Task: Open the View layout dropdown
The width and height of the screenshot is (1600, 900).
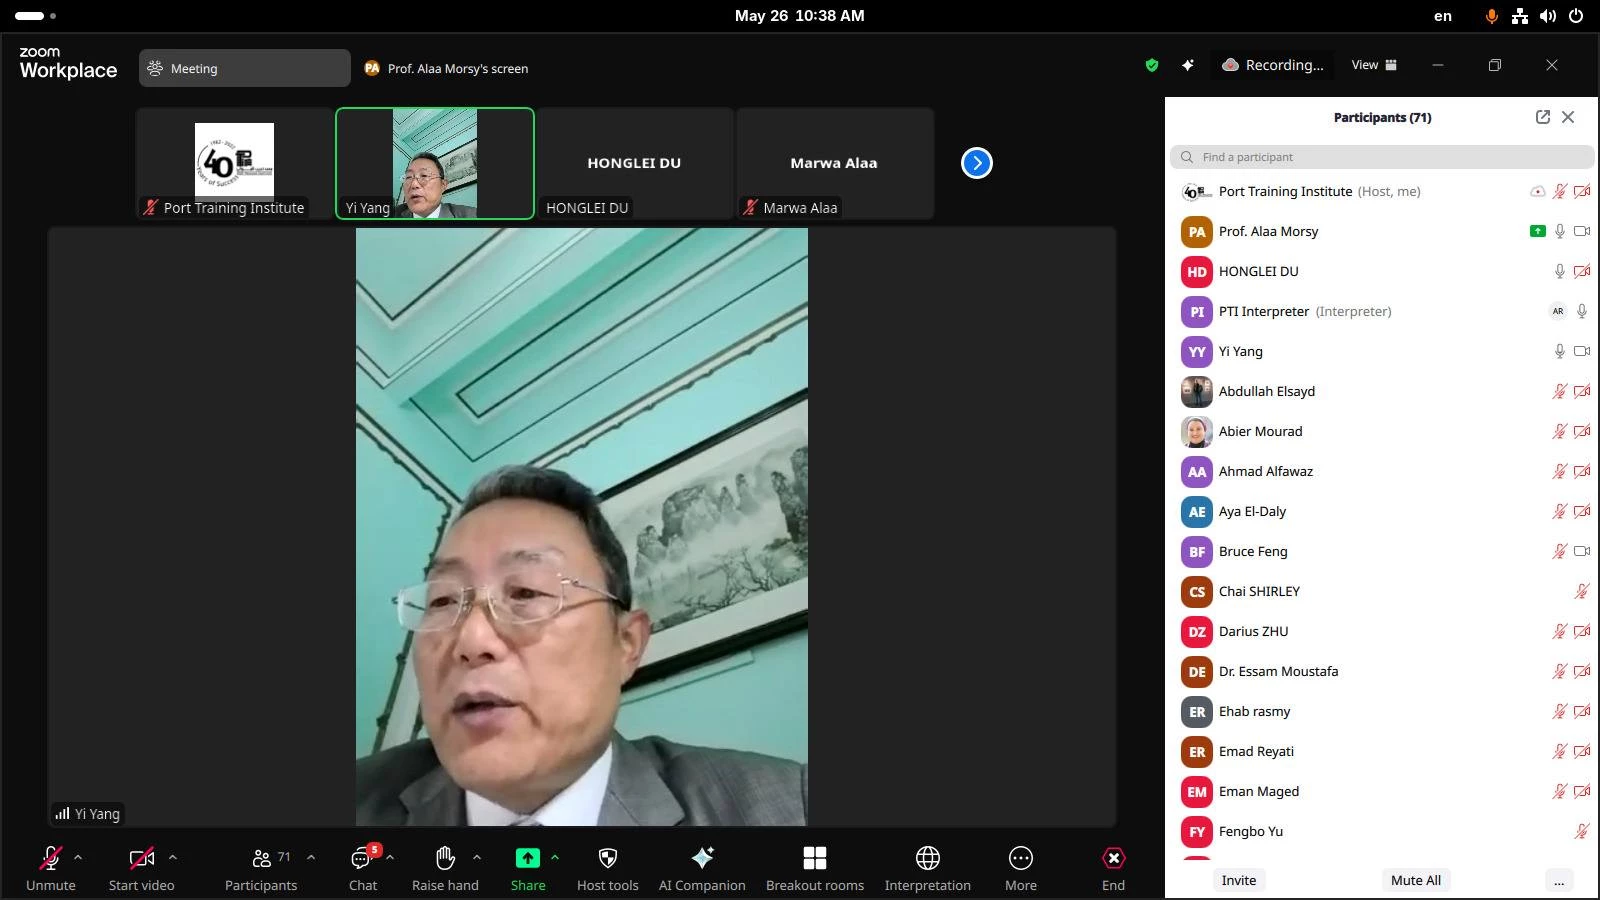Action: 1374,65
